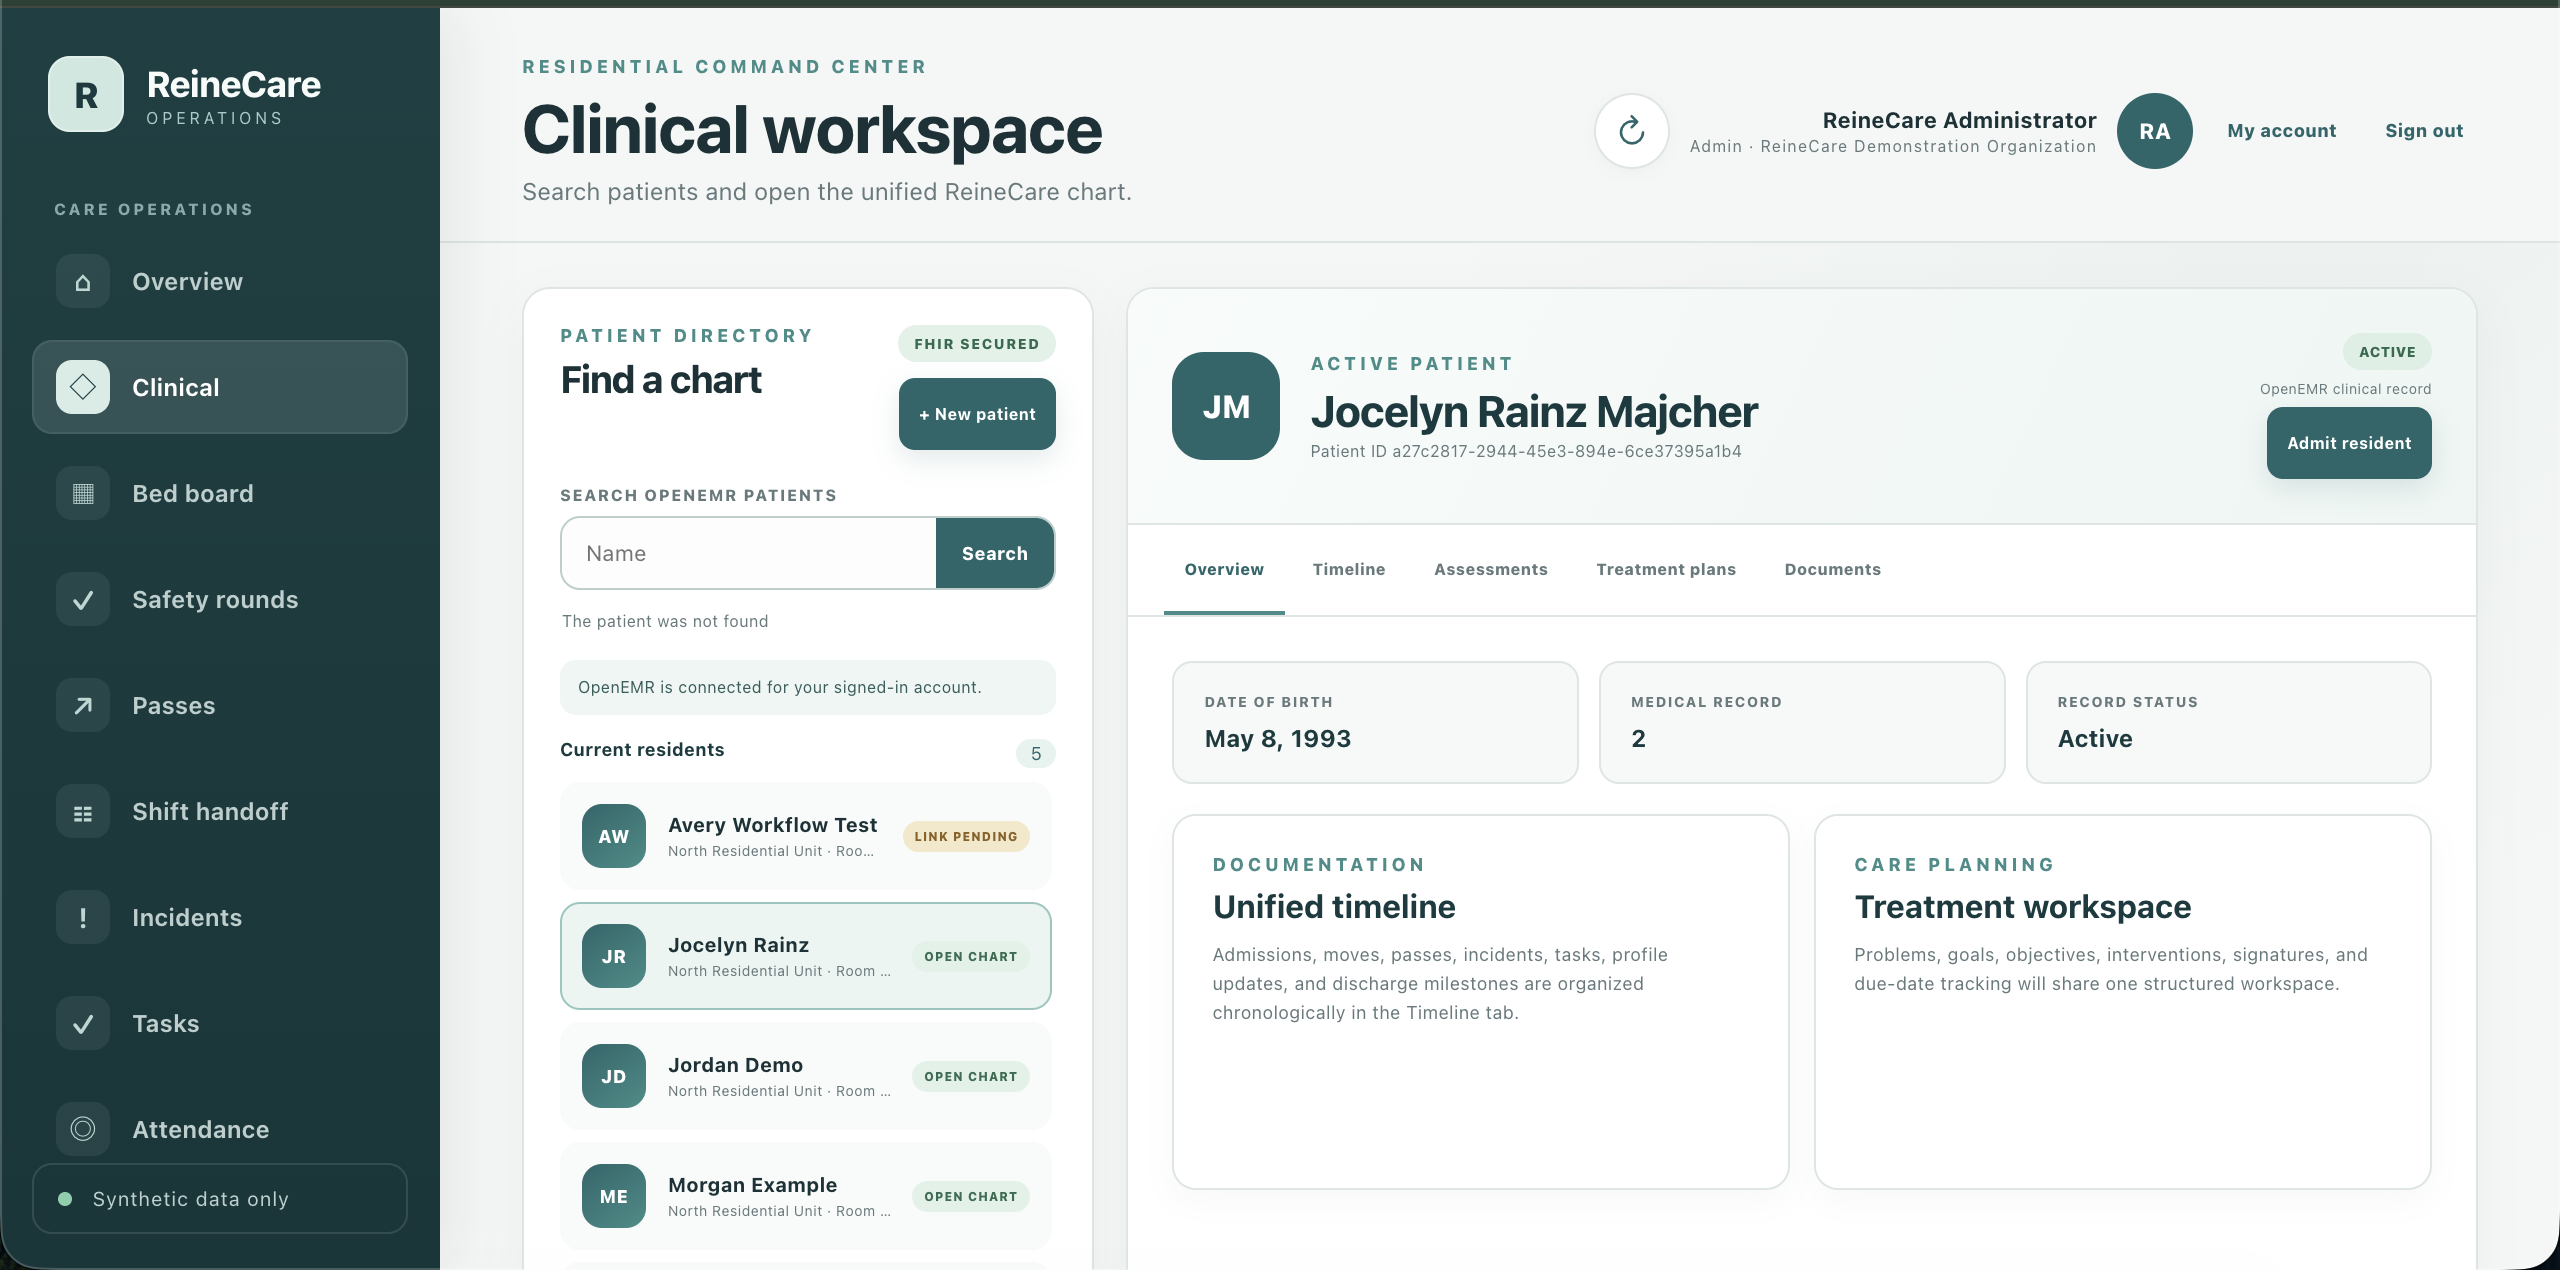Click the Search button

(x=995, y=553)
